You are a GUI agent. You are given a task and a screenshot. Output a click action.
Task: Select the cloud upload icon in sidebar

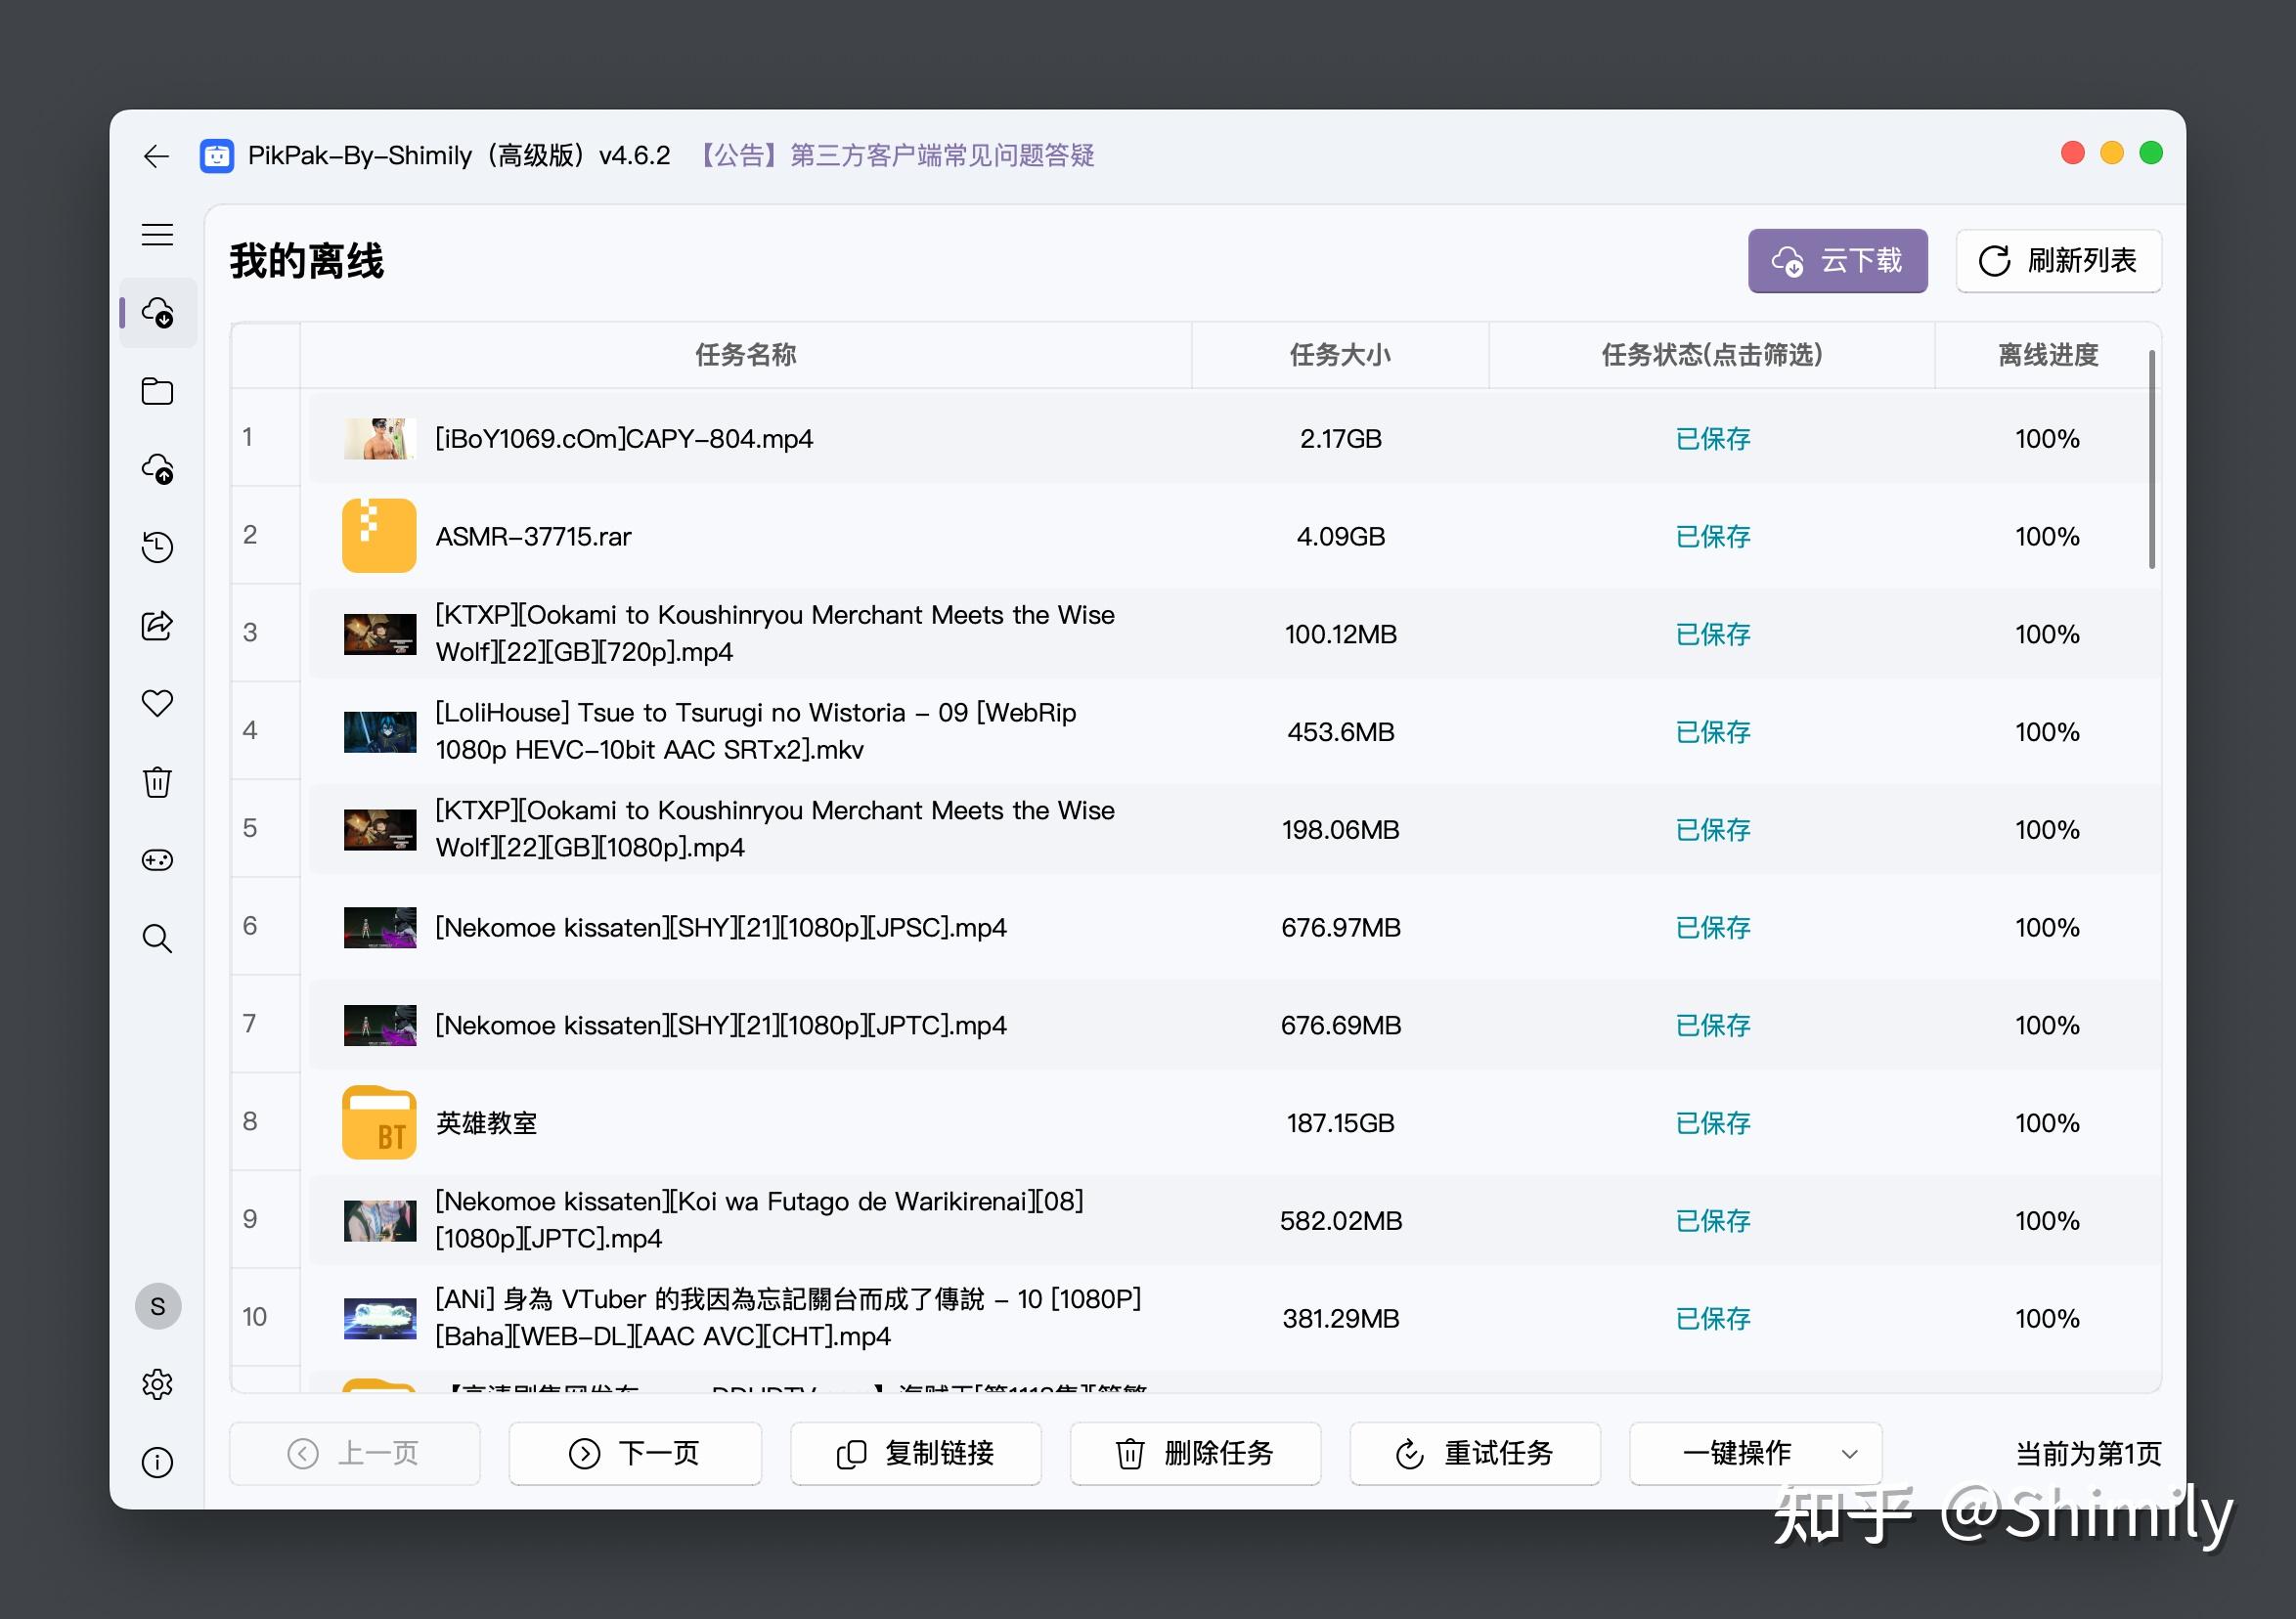pyautogui.click(x=157, y=469)
